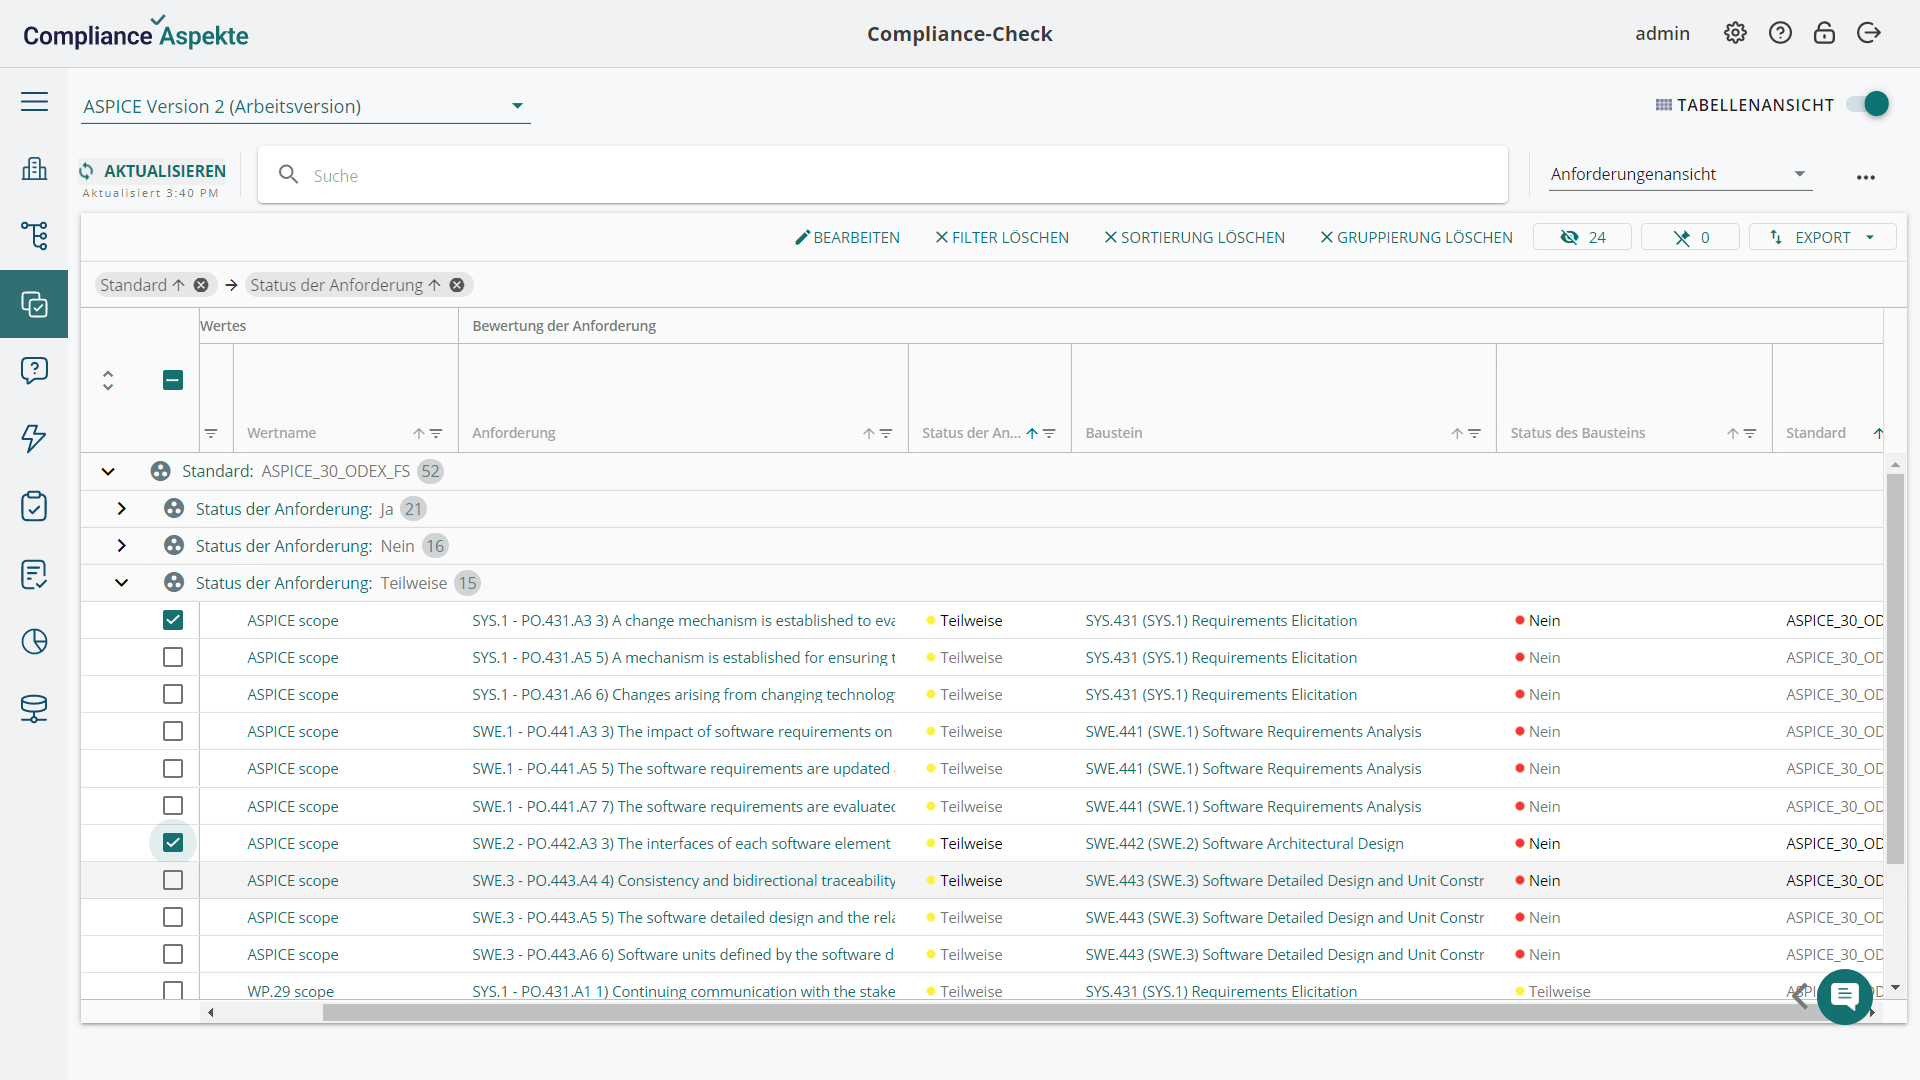Toggle the Tabellenansicht switch
Image resolution: width=1920 pixels, height=1080 pixels.
pyautogui.click(x=1868, y=104)
